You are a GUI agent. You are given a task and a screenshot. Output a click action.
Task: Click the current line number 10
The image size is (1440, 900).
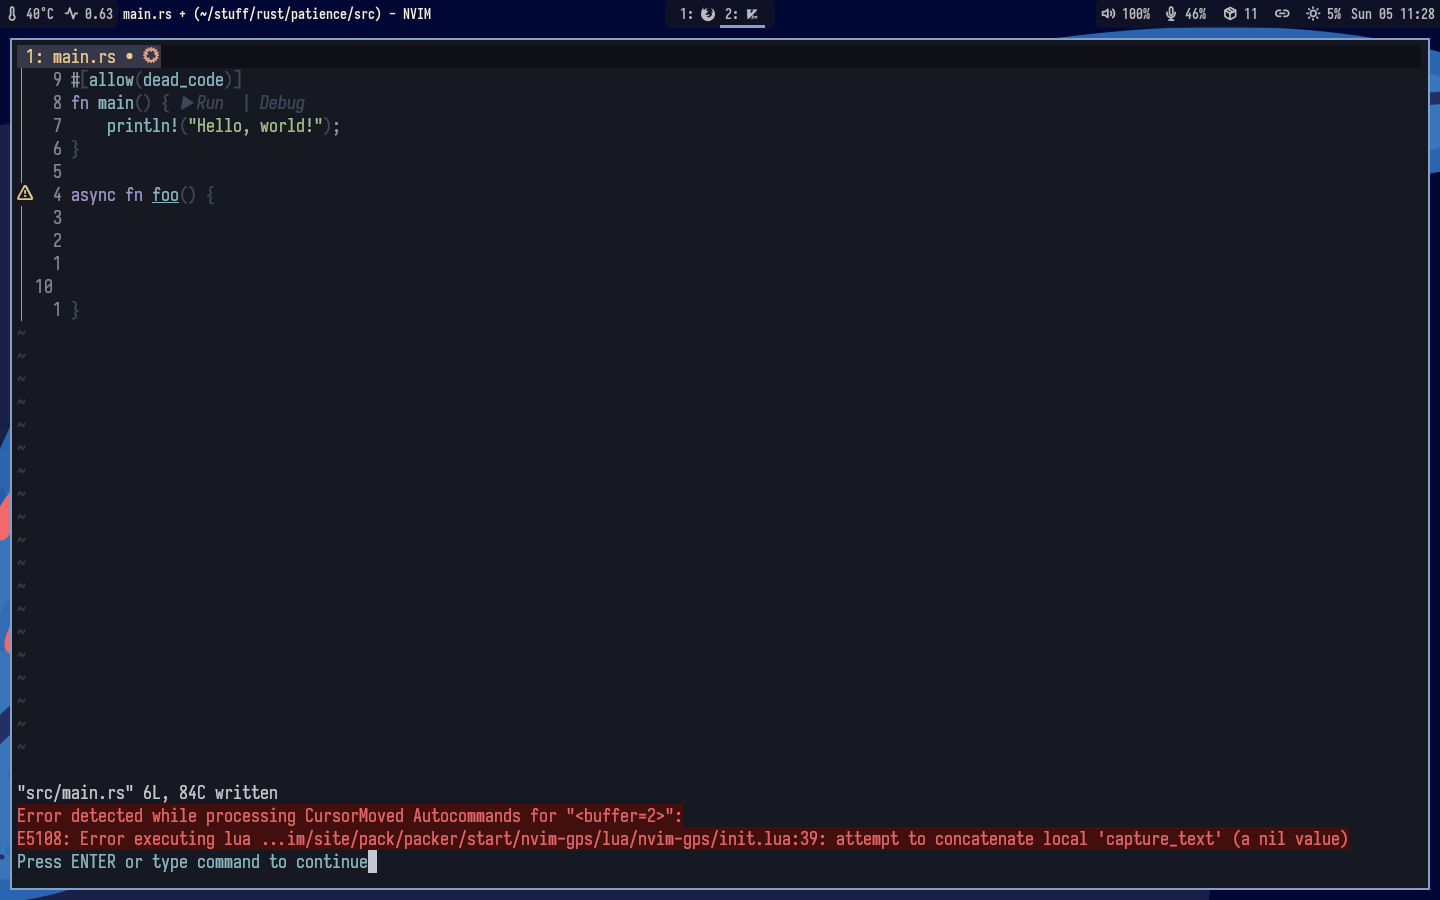click(x=44, y=287)
